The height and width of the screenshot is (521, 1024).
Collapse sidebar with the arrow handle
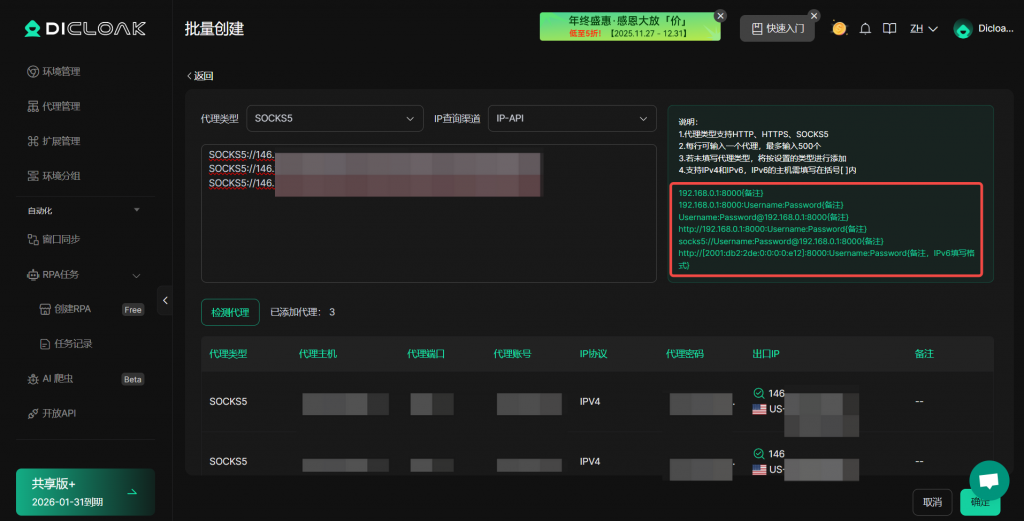click(x=165, y=300)
